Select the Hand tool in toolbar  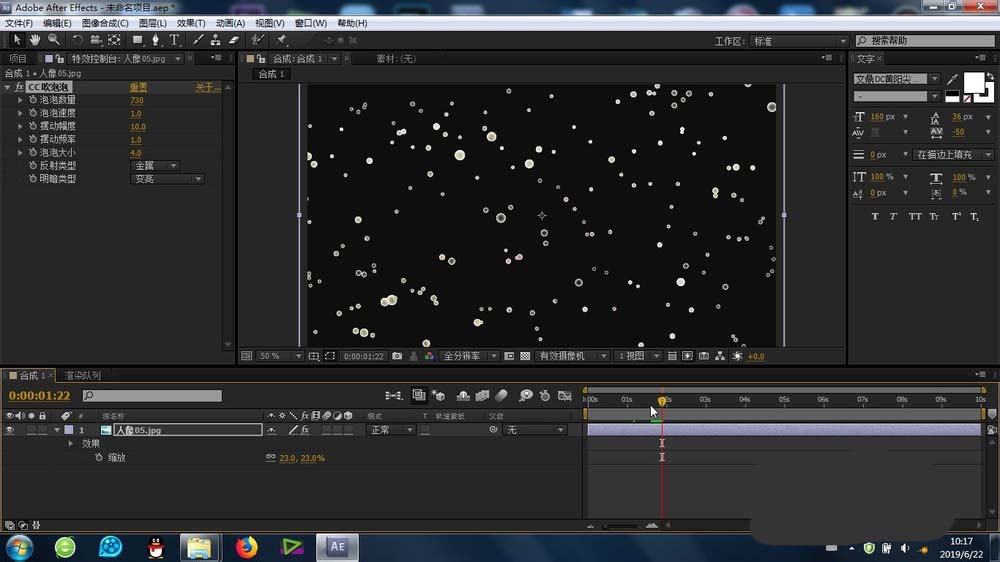click(35, 40)
